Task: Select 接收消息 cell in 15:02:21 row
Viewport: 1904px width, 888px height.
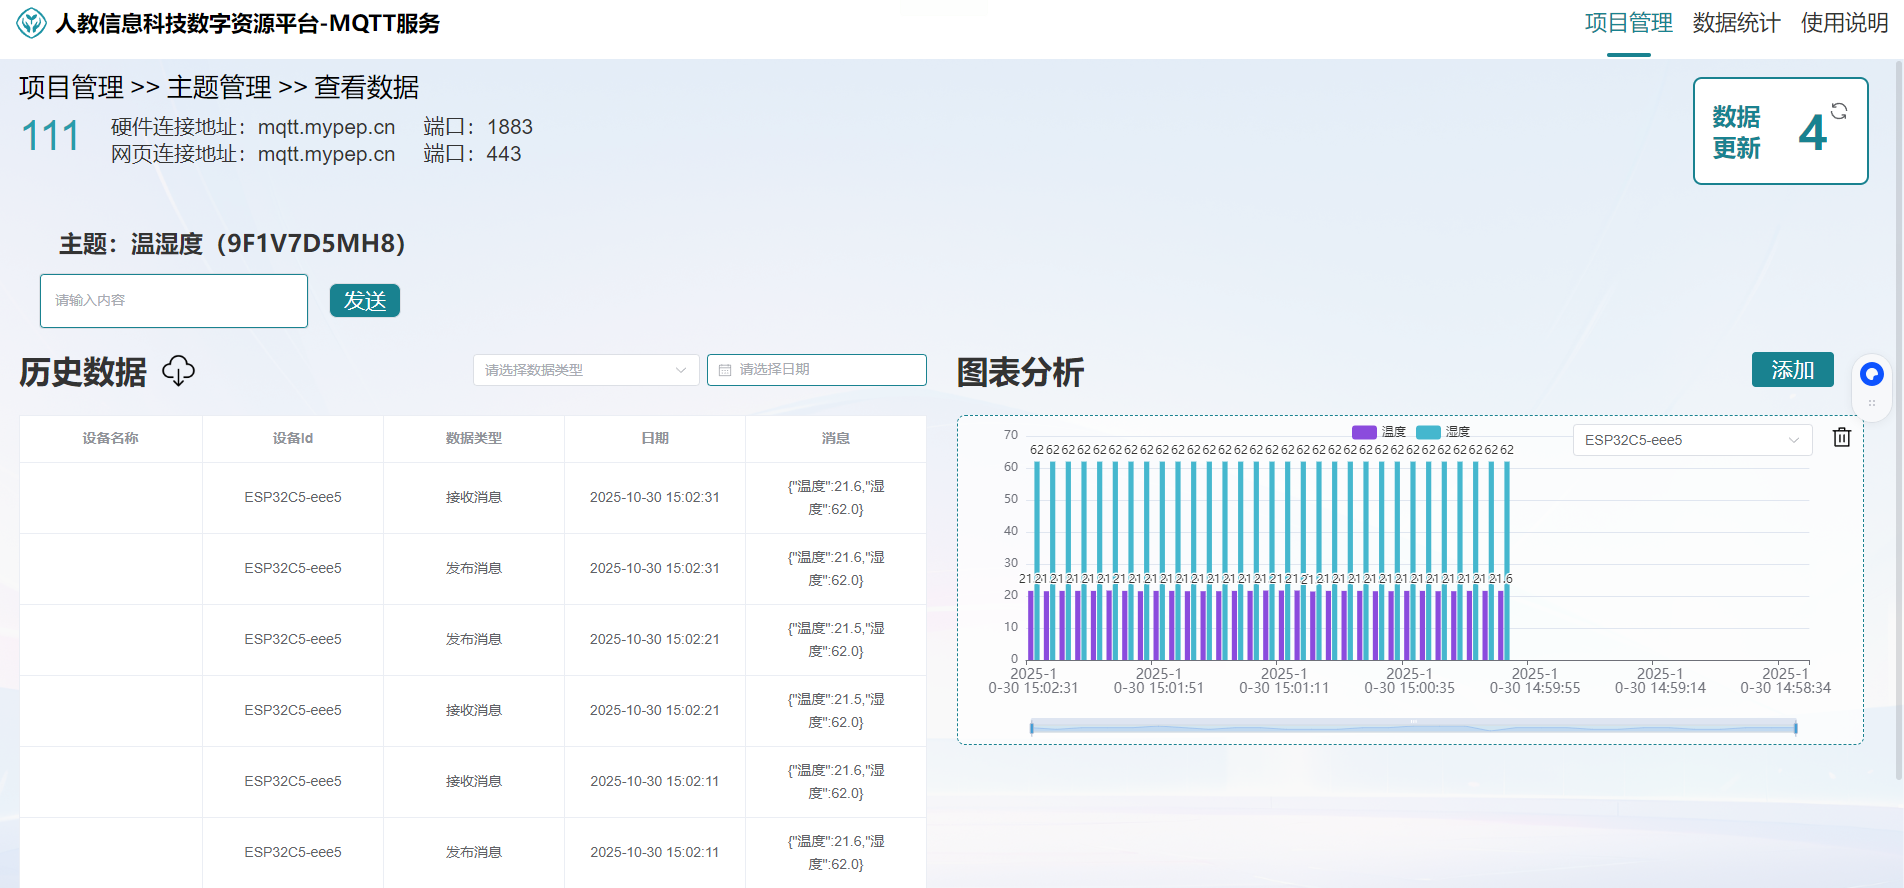Action: point(474,710)
